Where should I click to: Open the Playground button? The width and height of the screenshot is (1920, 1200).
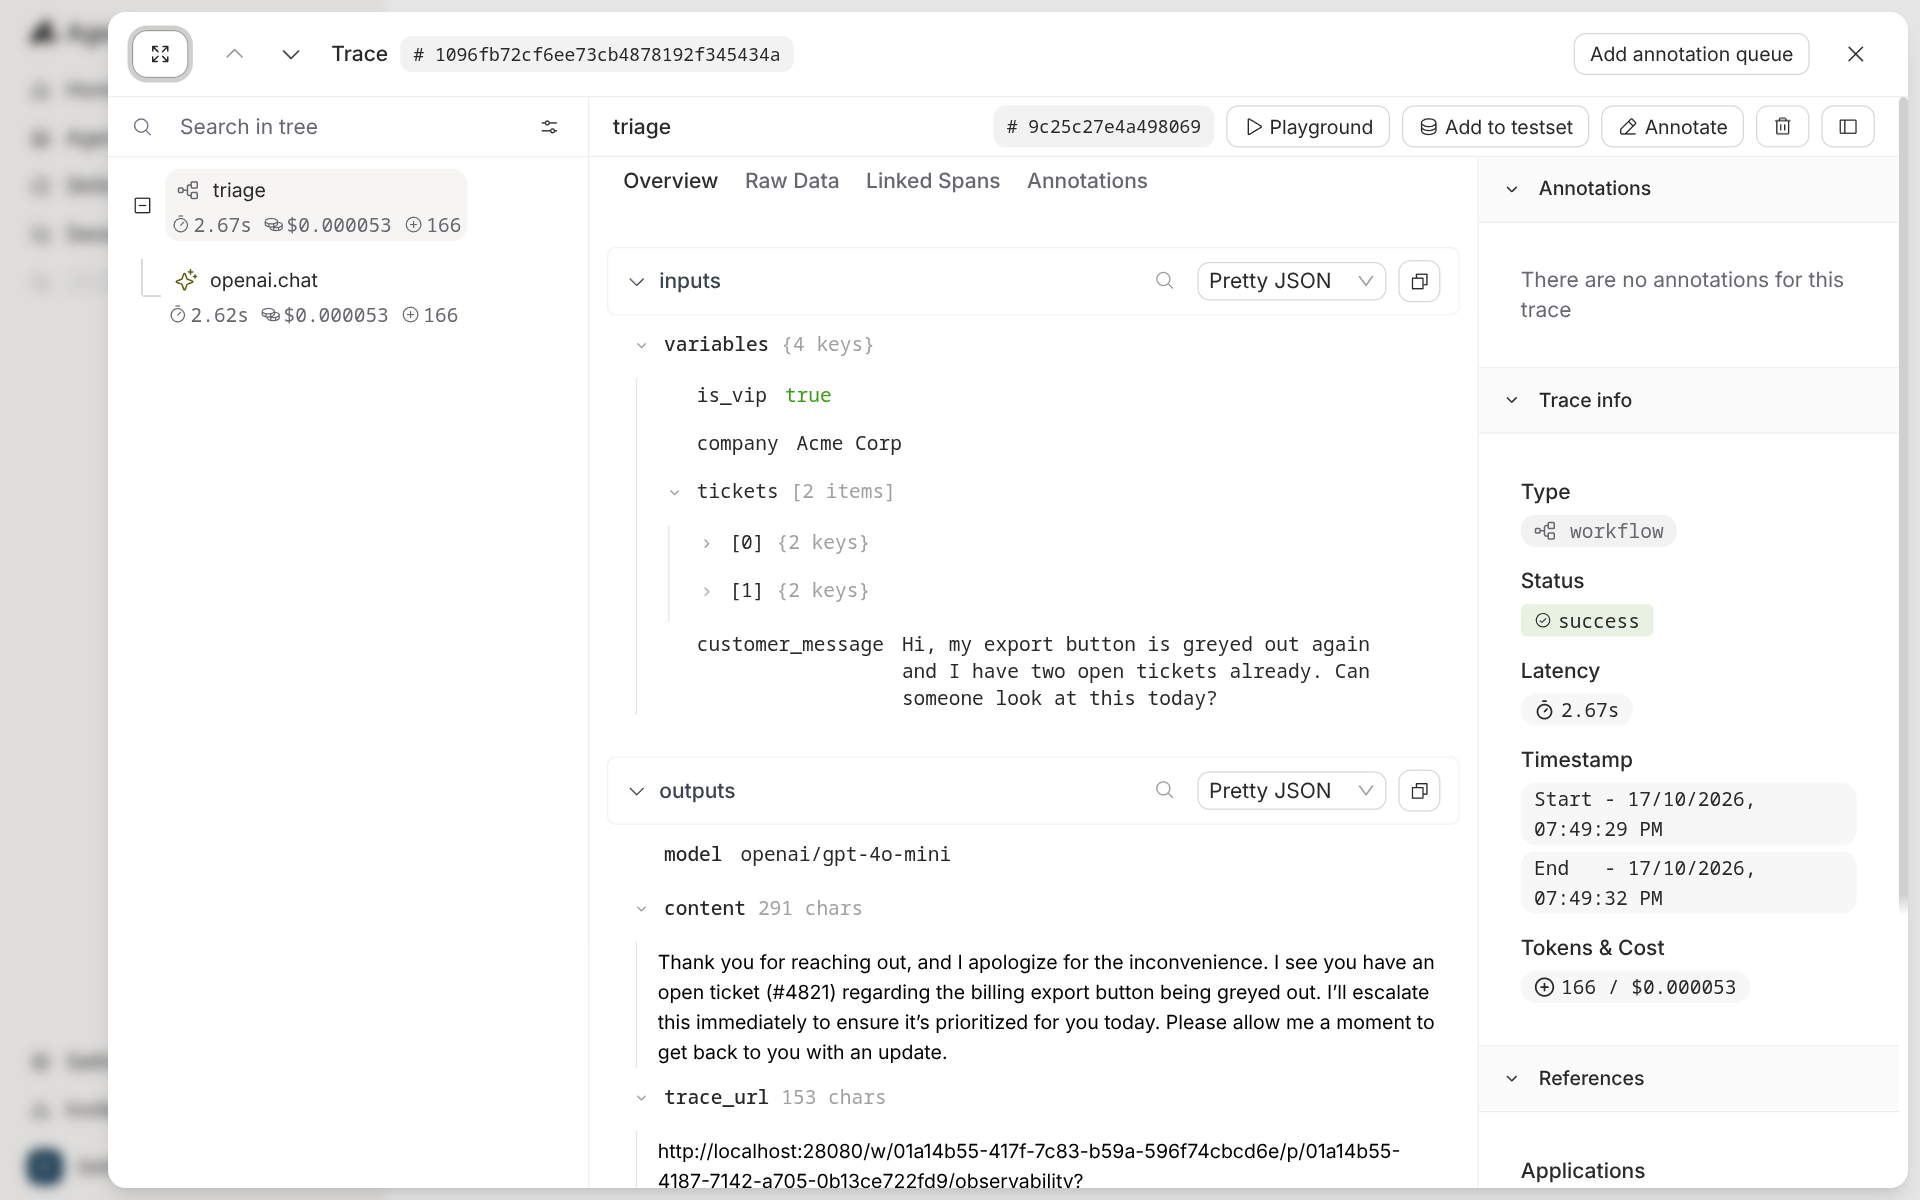pos(1308,127)
